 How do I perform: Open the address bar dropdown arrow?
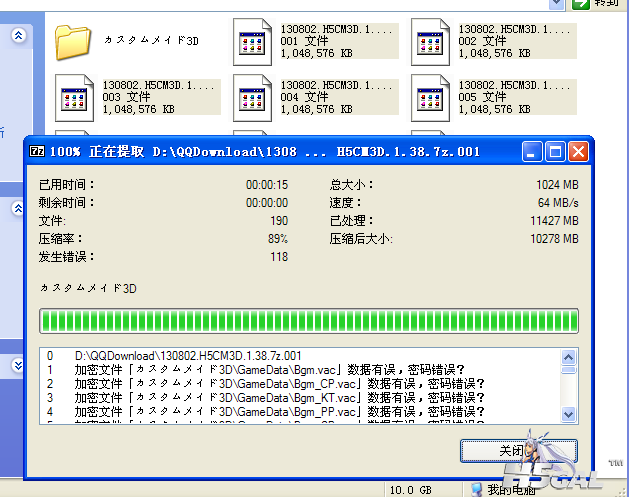tap(556, 4)
